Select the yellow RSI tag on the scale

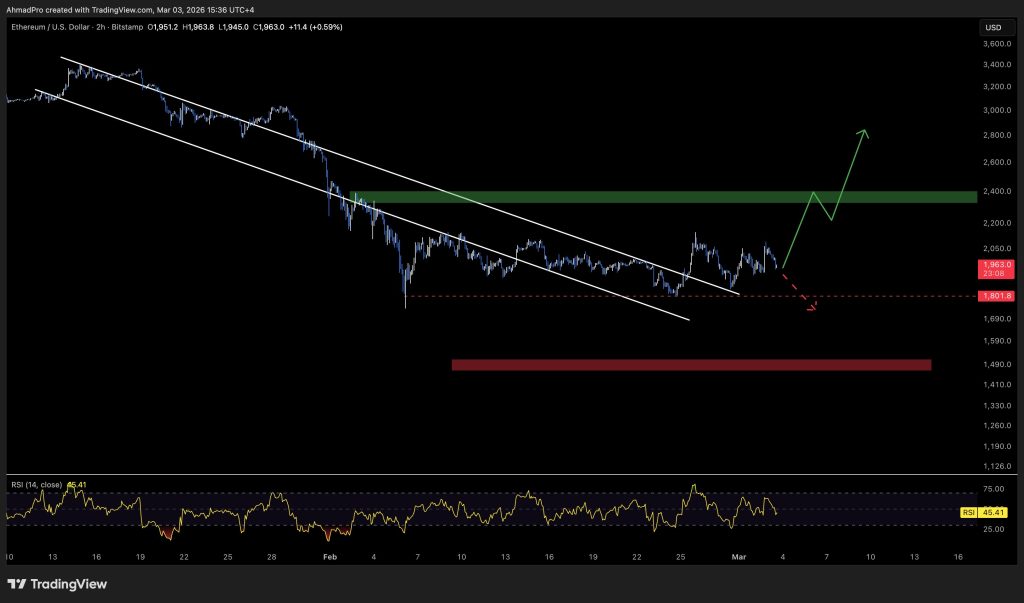968,512
